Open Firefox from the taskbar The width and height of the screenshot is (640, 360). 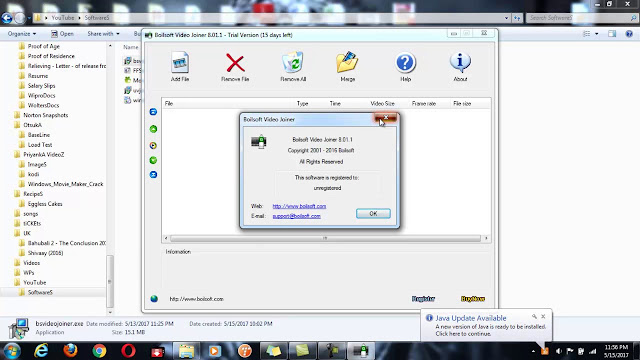(70, 351)
